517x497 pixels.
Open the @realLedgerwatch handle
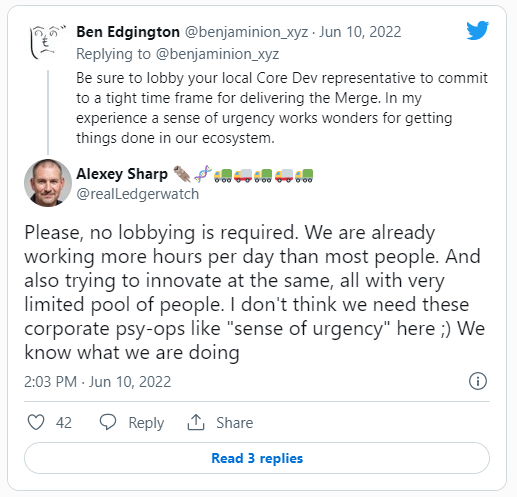pyautogui.click(x=138, y=194)
